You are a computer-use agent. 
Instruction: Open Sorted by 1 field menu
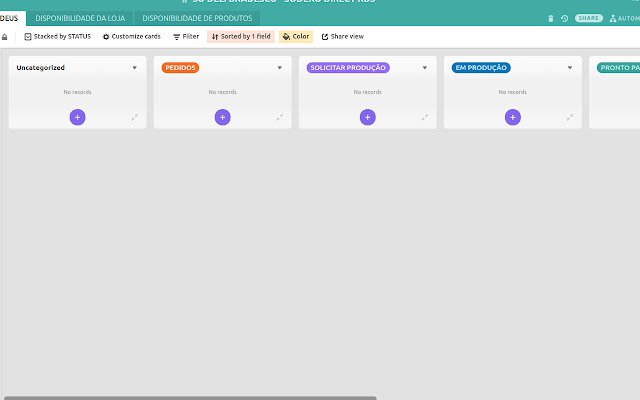coord(241,37)
